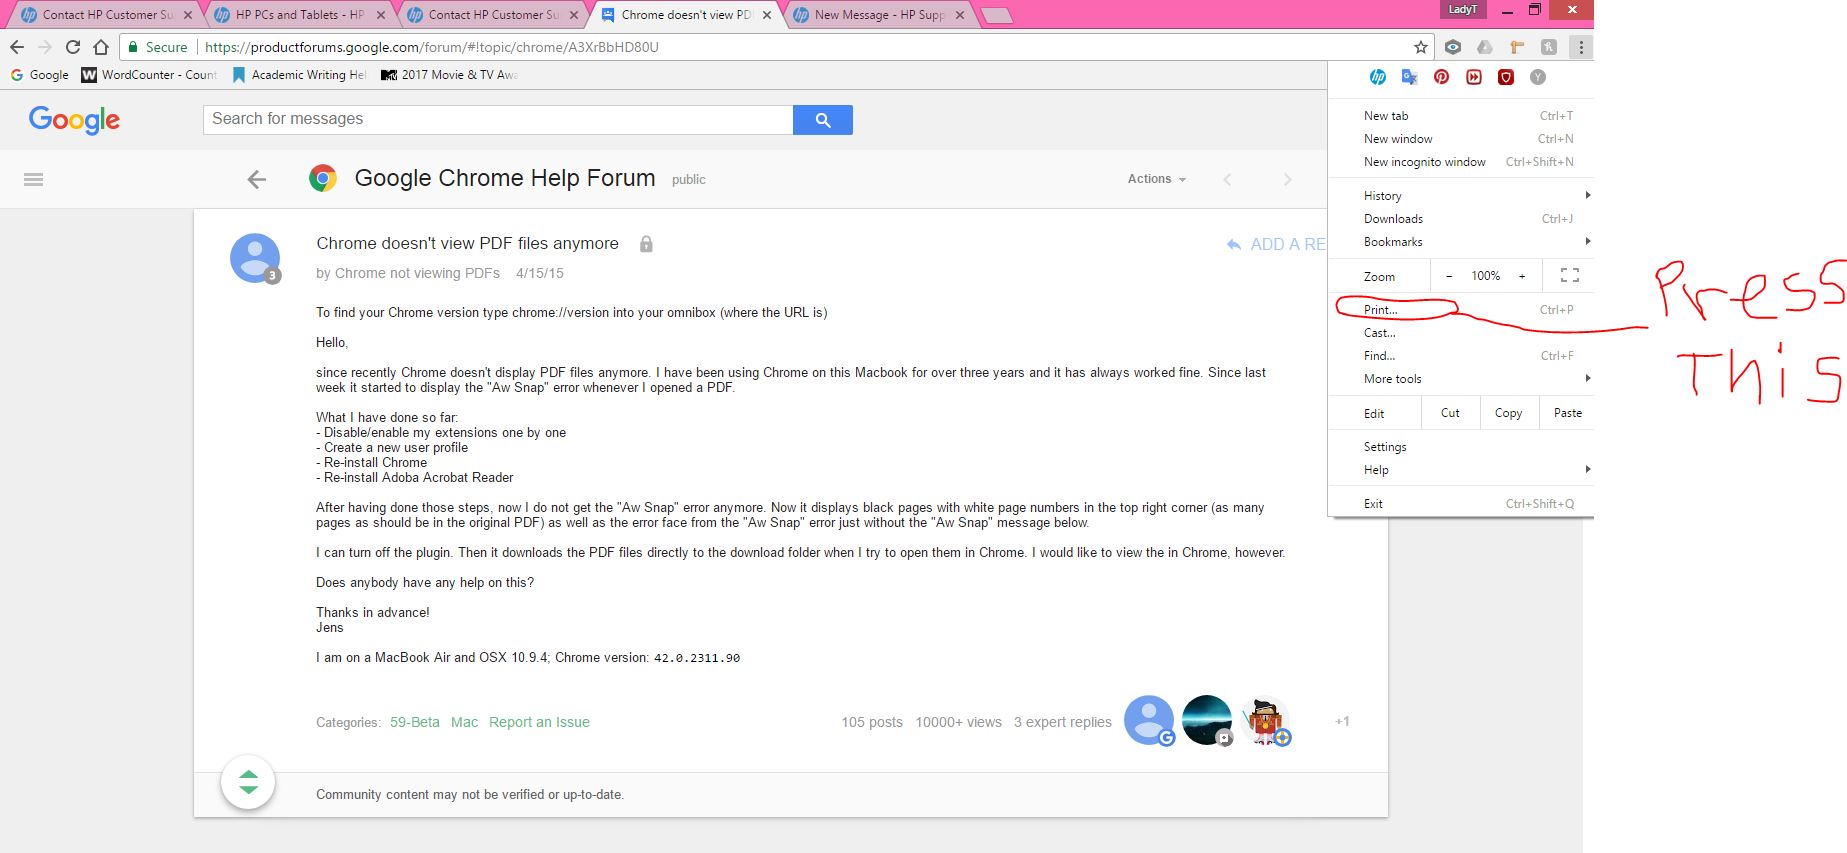Return to topic list with forum back arrow
The height and width of the screenshot is (853, 1847).
257,180
